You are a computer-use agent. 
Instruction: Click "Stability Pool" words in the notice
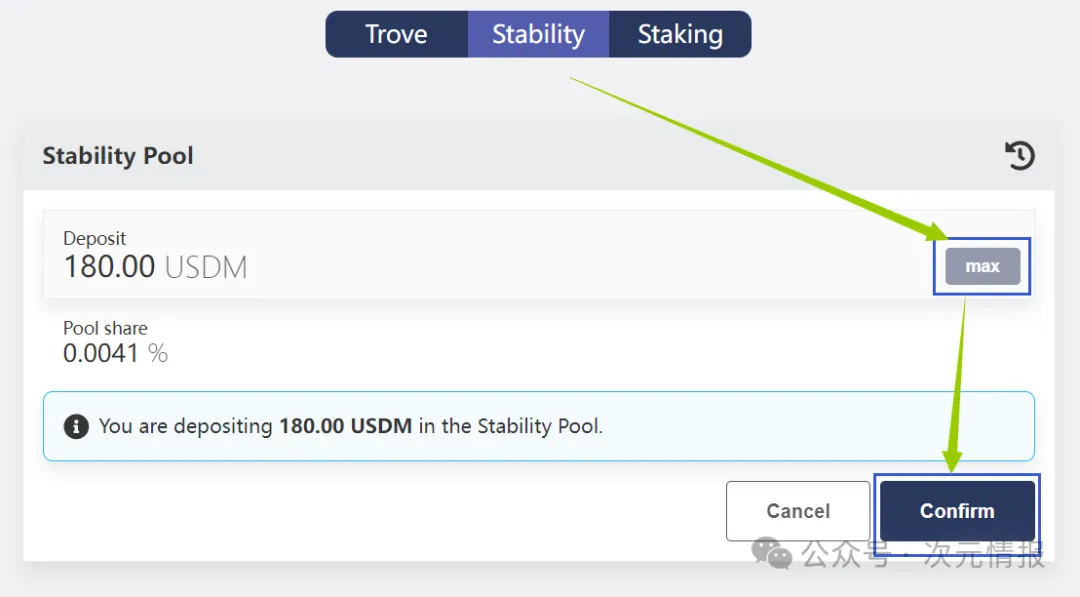(539, 426)
